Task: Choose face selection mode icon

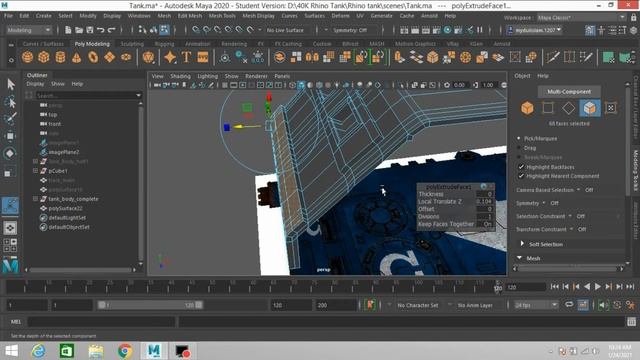Action: coord(590,108)
